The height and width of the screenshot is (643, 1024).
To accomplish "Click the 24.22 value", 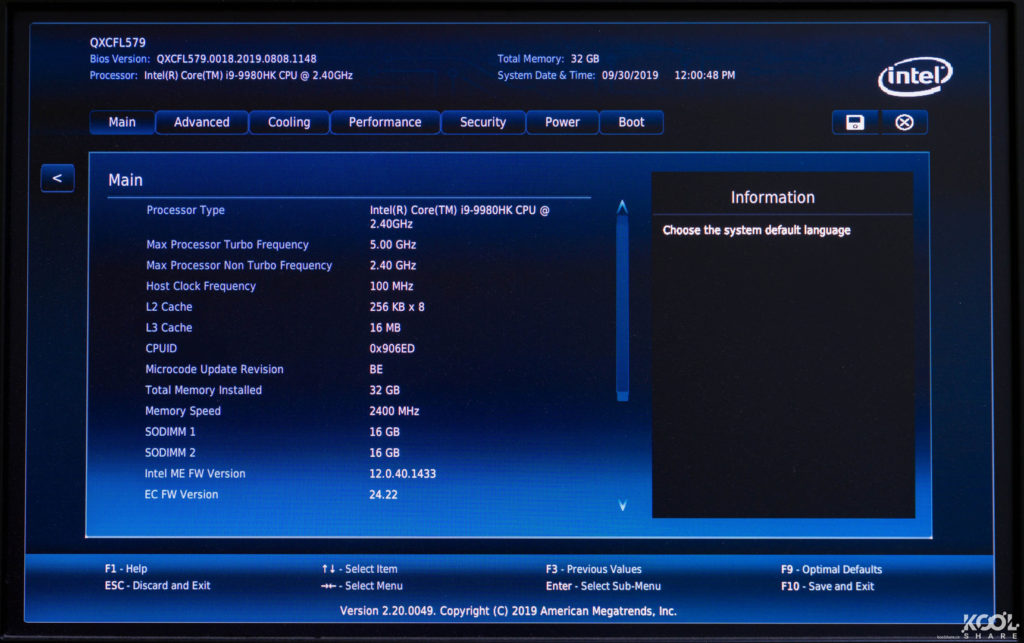I will click(x=383, y=495).
